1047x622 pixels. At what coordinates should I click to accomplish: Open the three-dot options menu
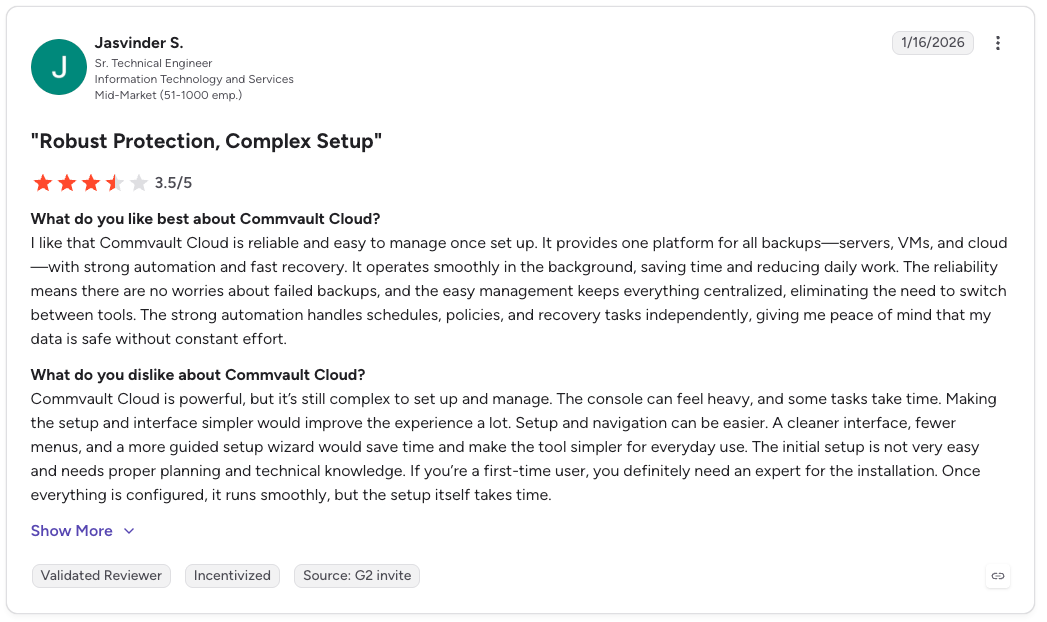click(x=998, y=43)
